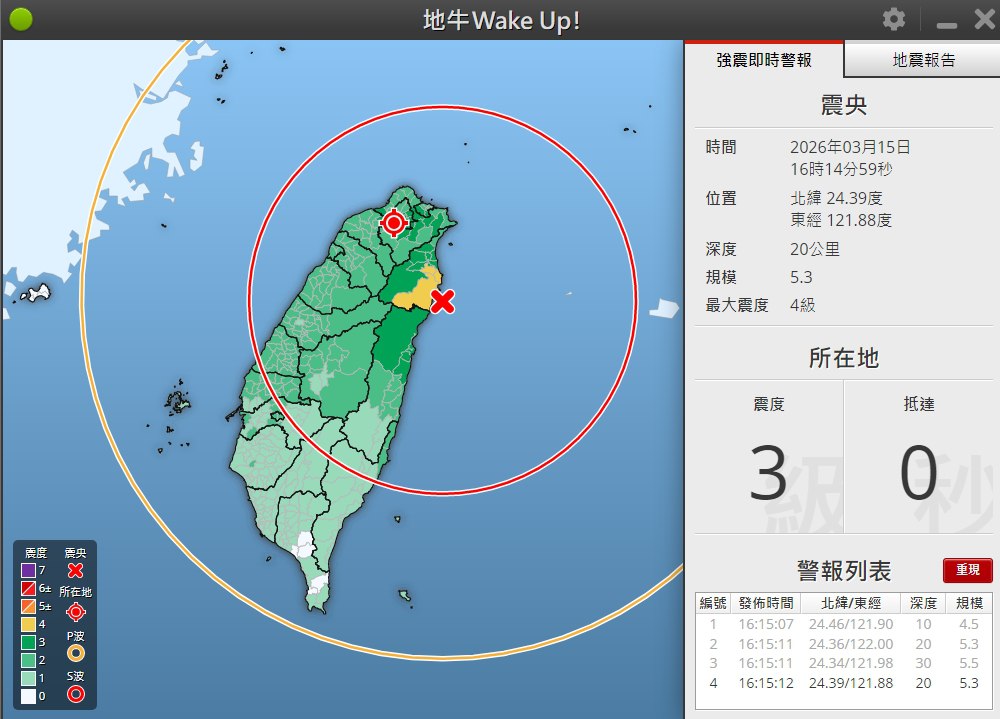
Task: Click the intensity 5± orange swatch in legend
Action: click(28, 606)
